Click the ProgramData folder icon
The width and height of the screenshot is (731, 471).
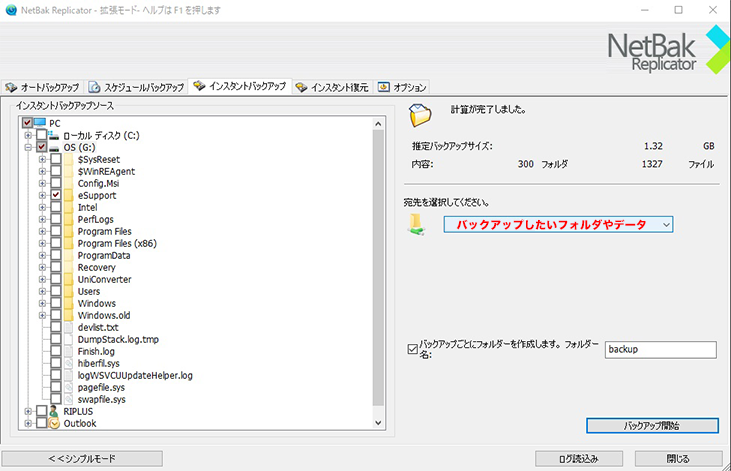click(x=69, y=256)
